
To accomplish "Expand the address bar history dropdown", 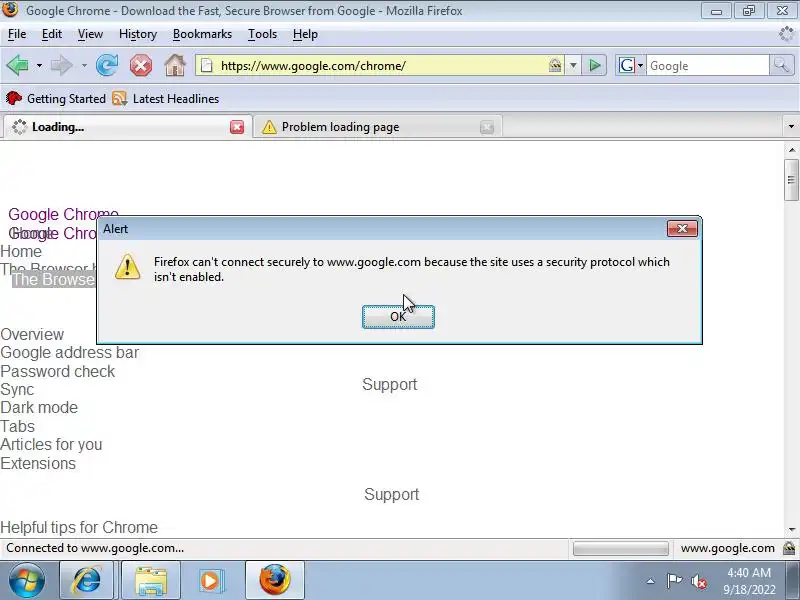I will point(573,65).
